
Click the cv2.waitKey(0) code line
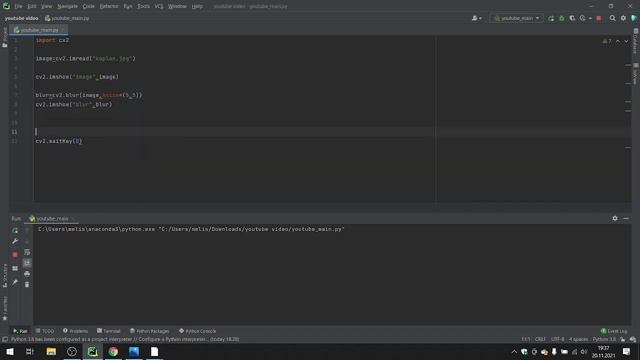[59, 141]
